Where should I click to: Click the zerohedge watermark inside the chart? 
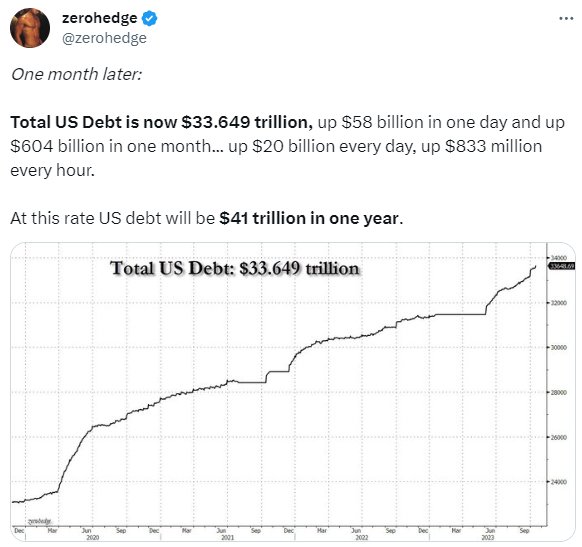pyautogui.click(x=39, y=521)
